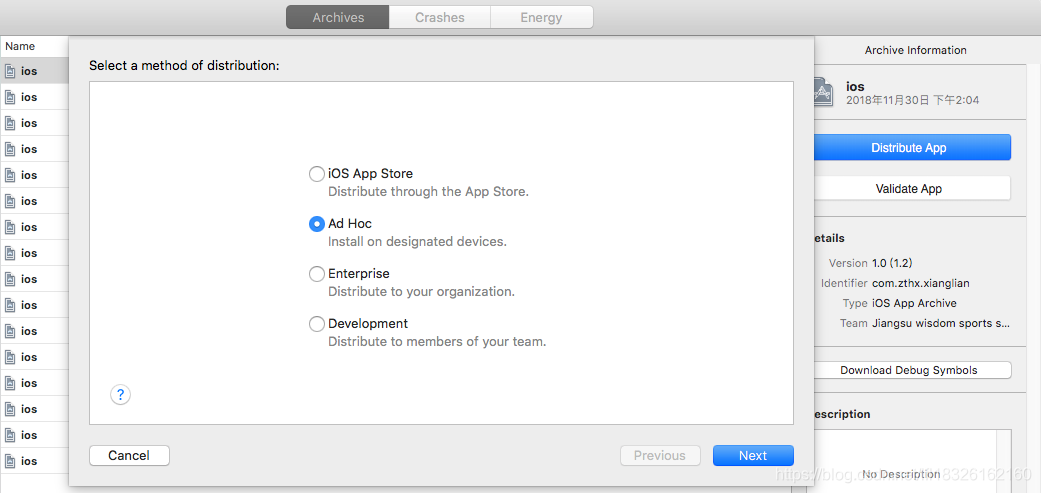This screenshot has height=493, width=1041.
Task: Open the Energy tab
Action: [541, 18]
